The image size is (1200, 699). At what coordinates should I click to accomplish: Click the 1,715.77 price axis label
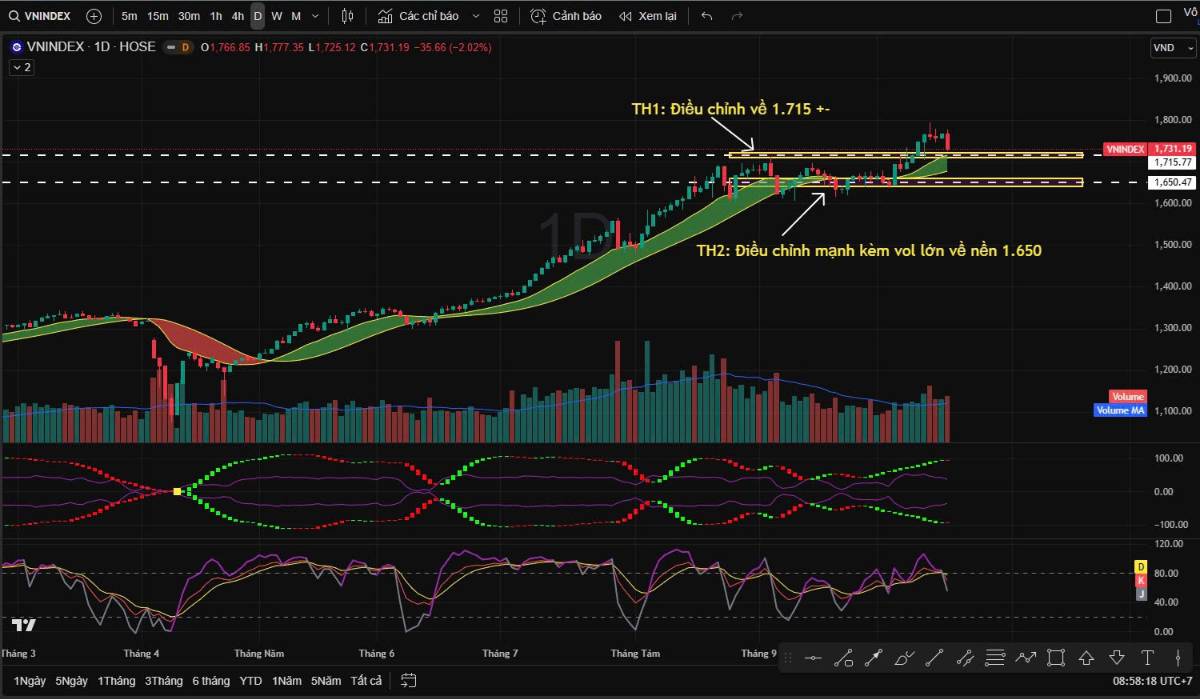1172,162
